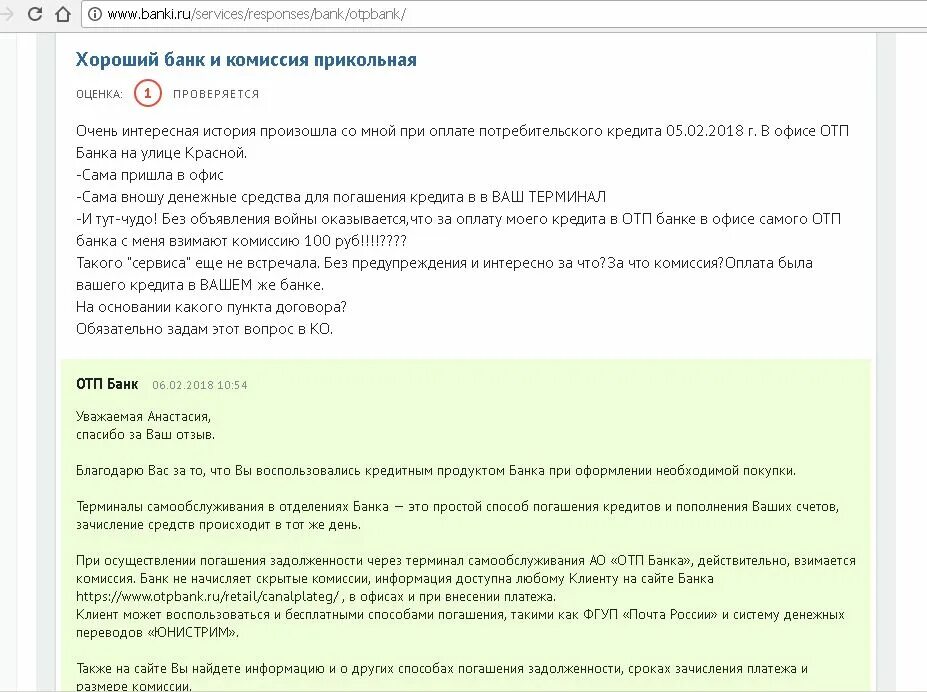
Task: Click the reply timestamp 06.02.2018 10:54
Action: coord(200,385)
